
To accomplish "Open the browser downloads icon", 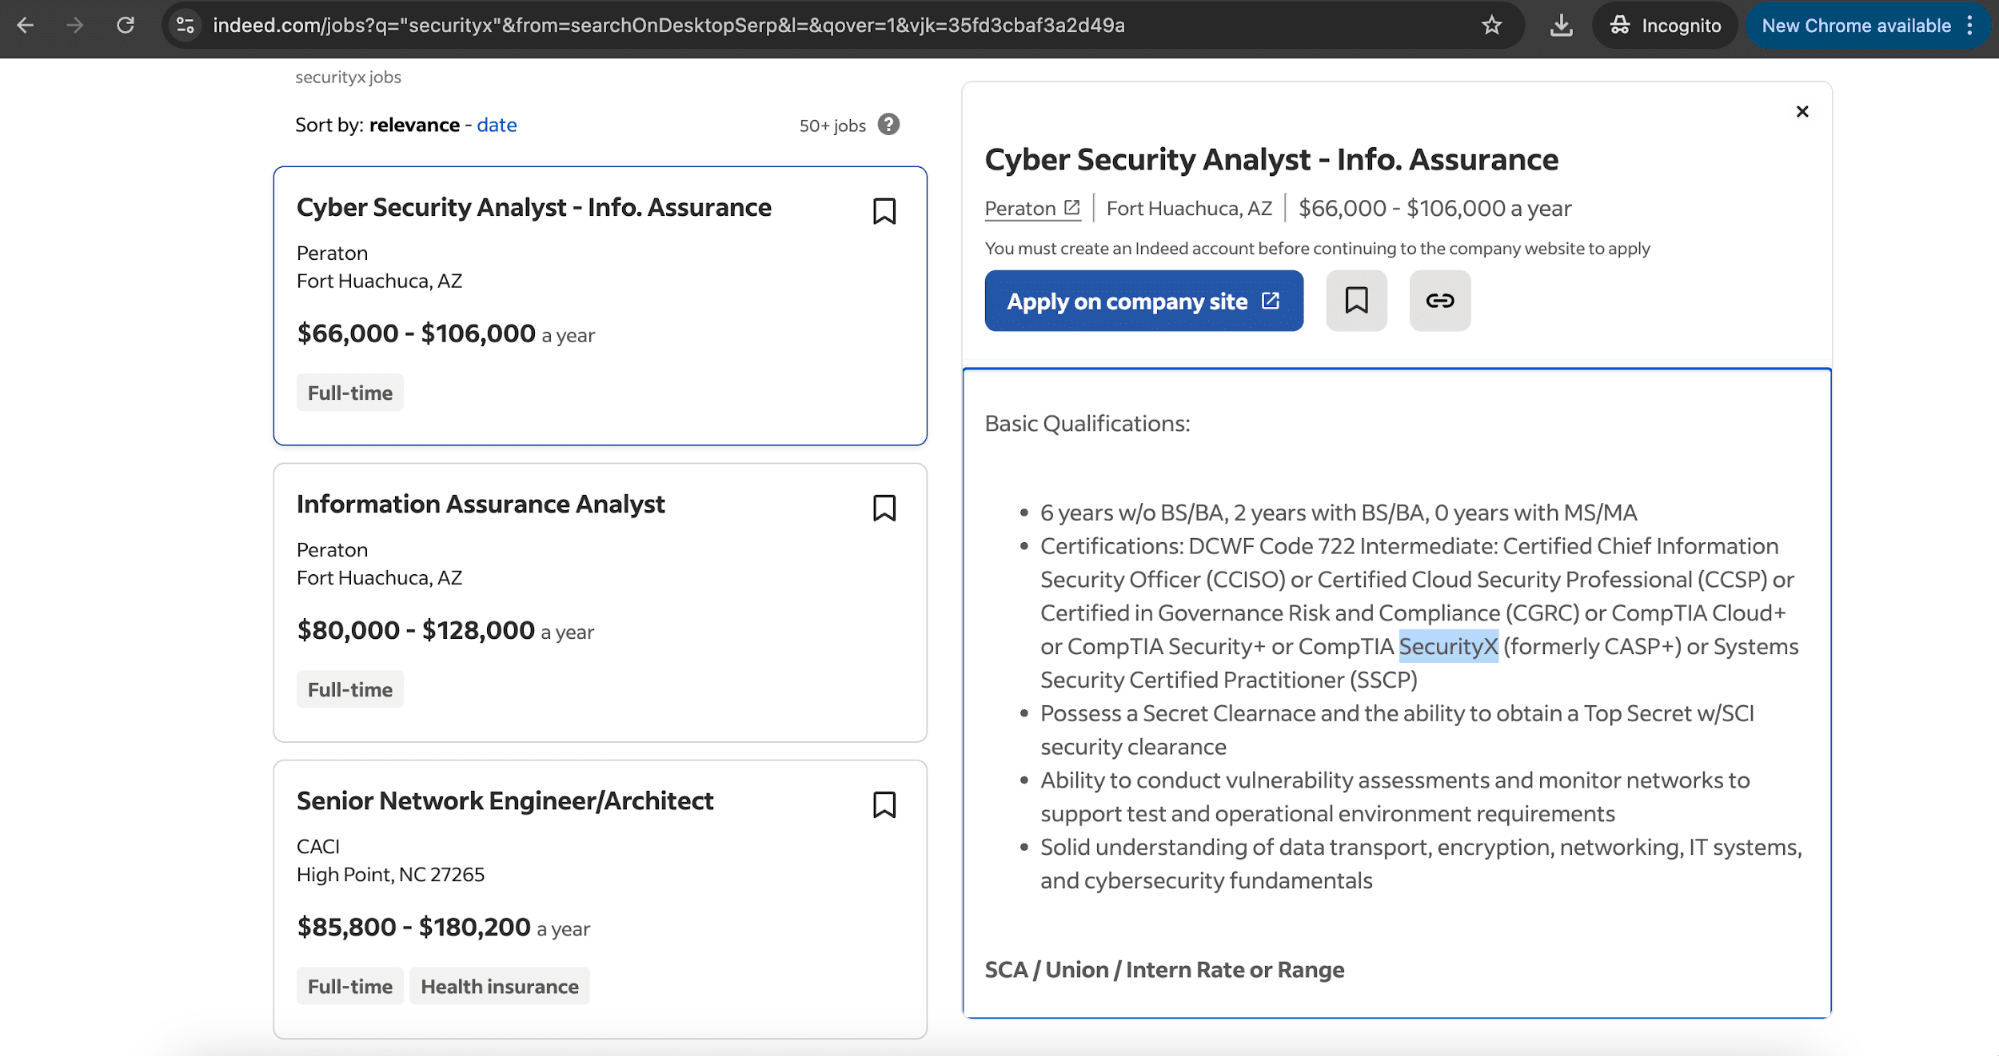I will (1561, 25).
